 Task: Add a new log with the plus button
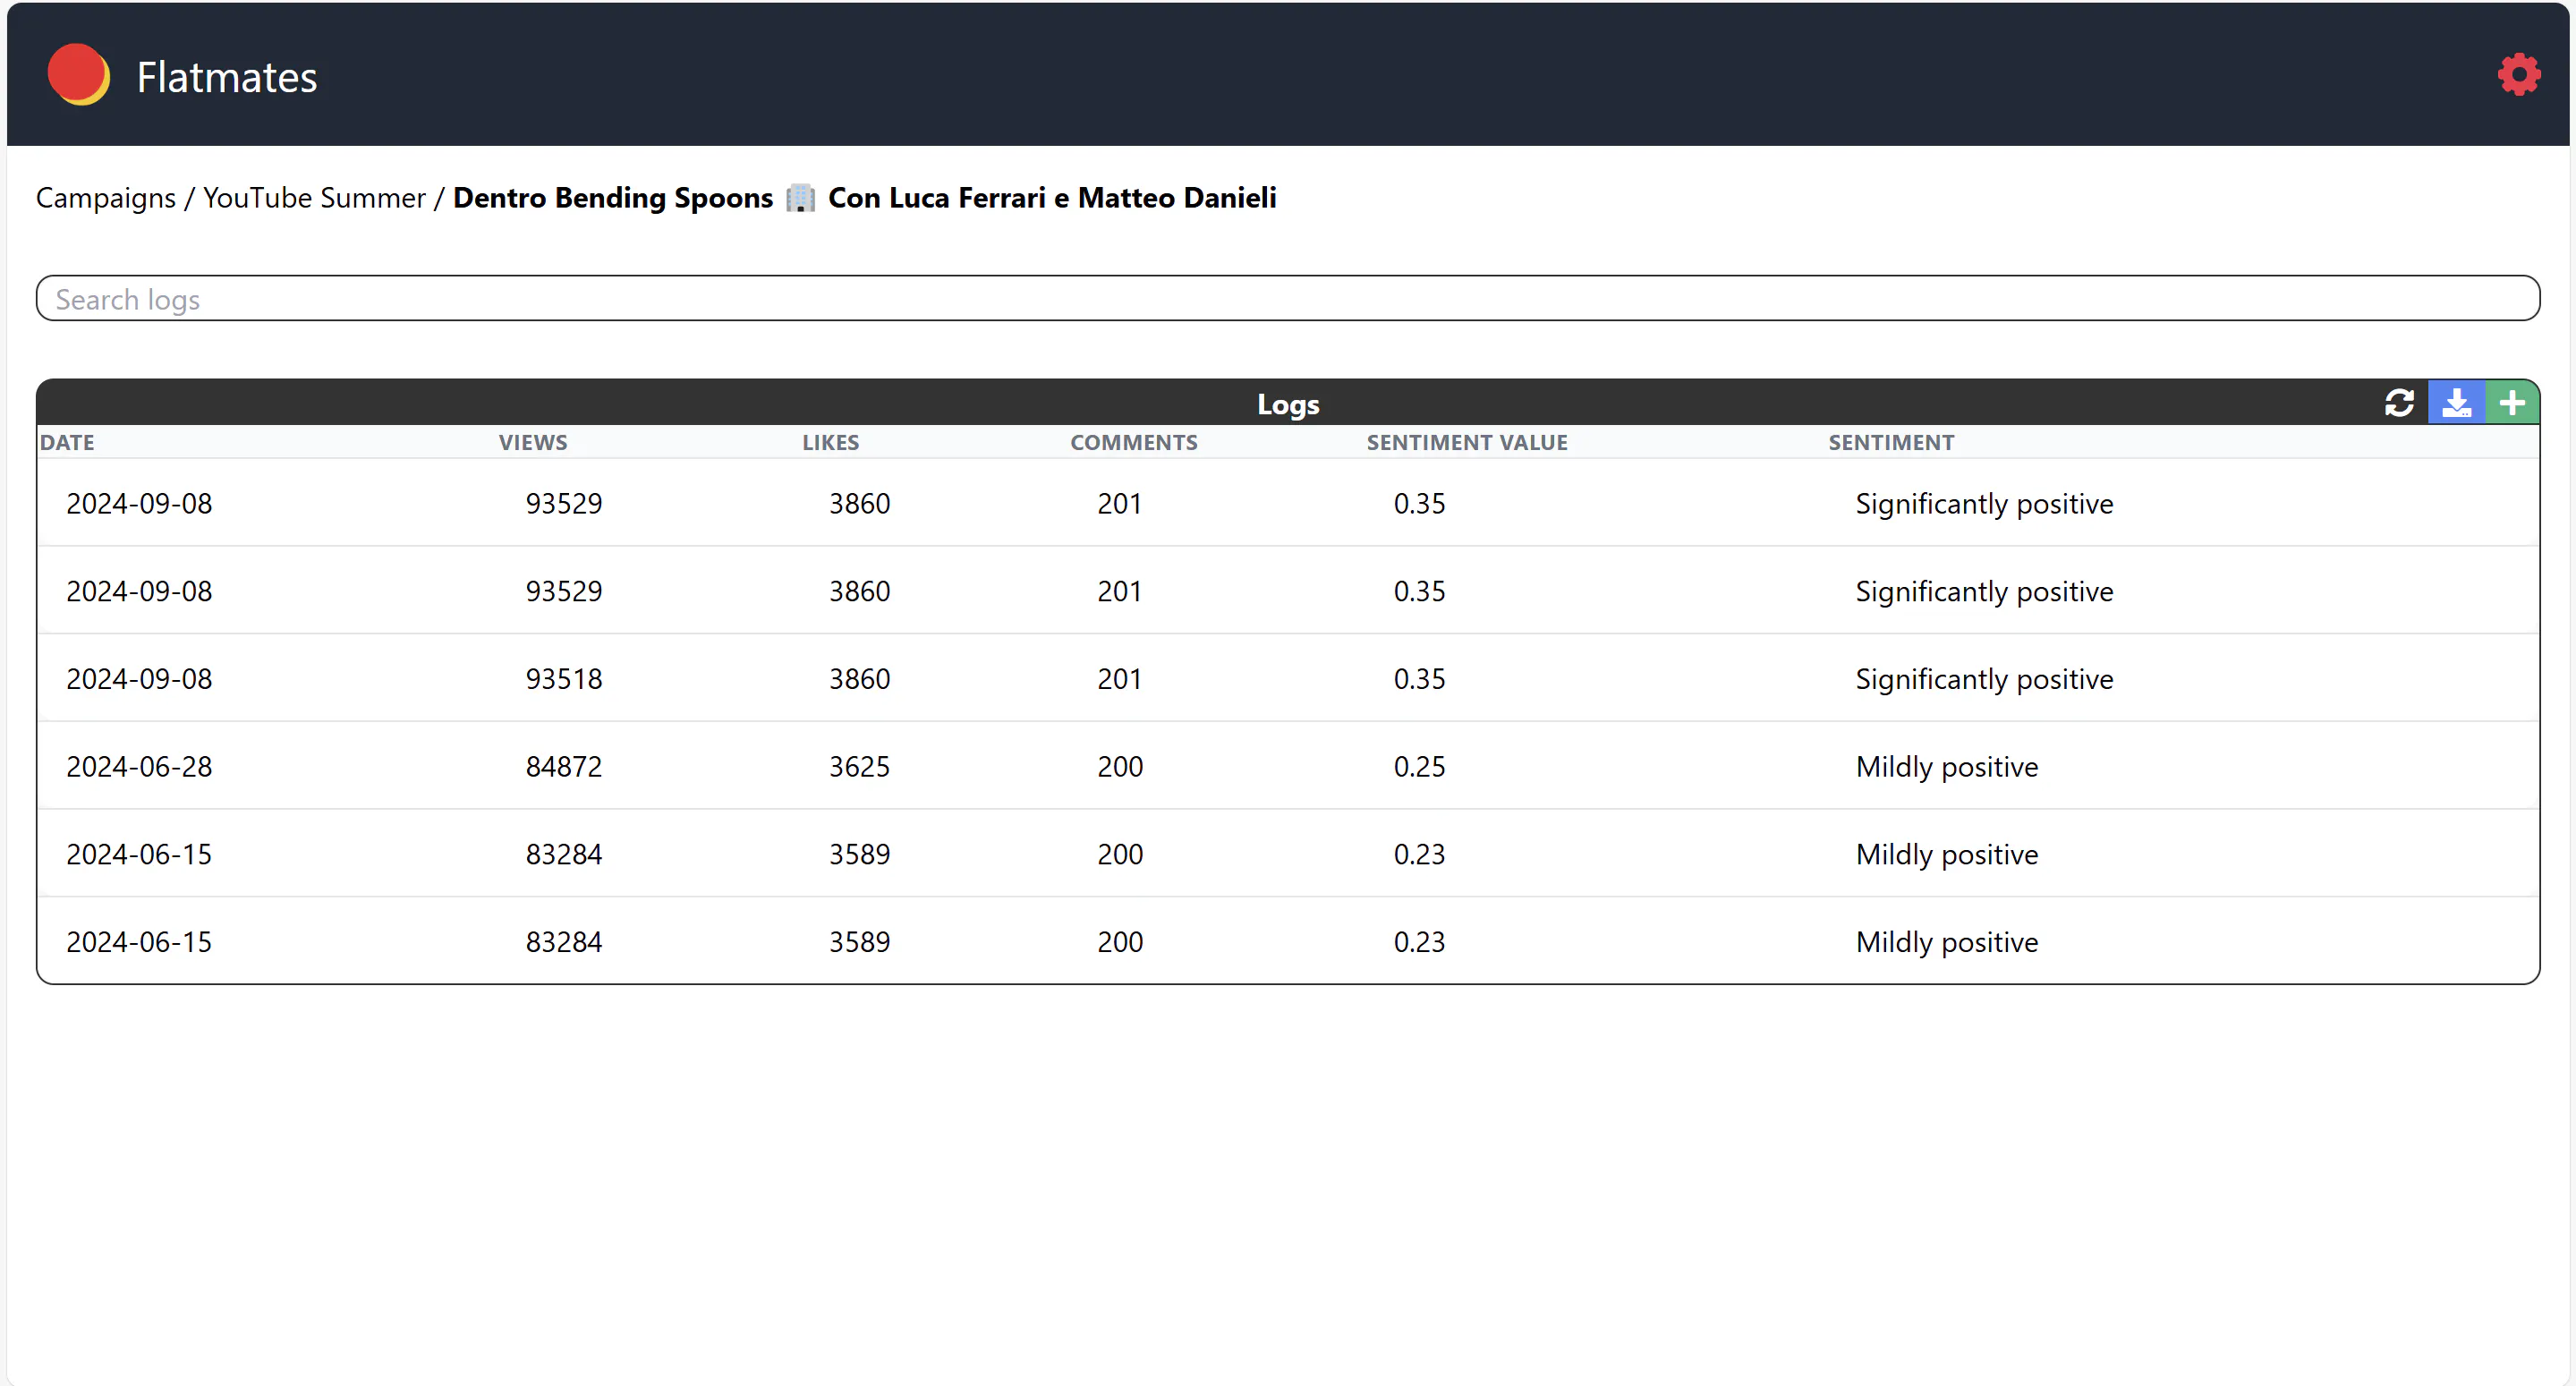[x=2512, y=403]
